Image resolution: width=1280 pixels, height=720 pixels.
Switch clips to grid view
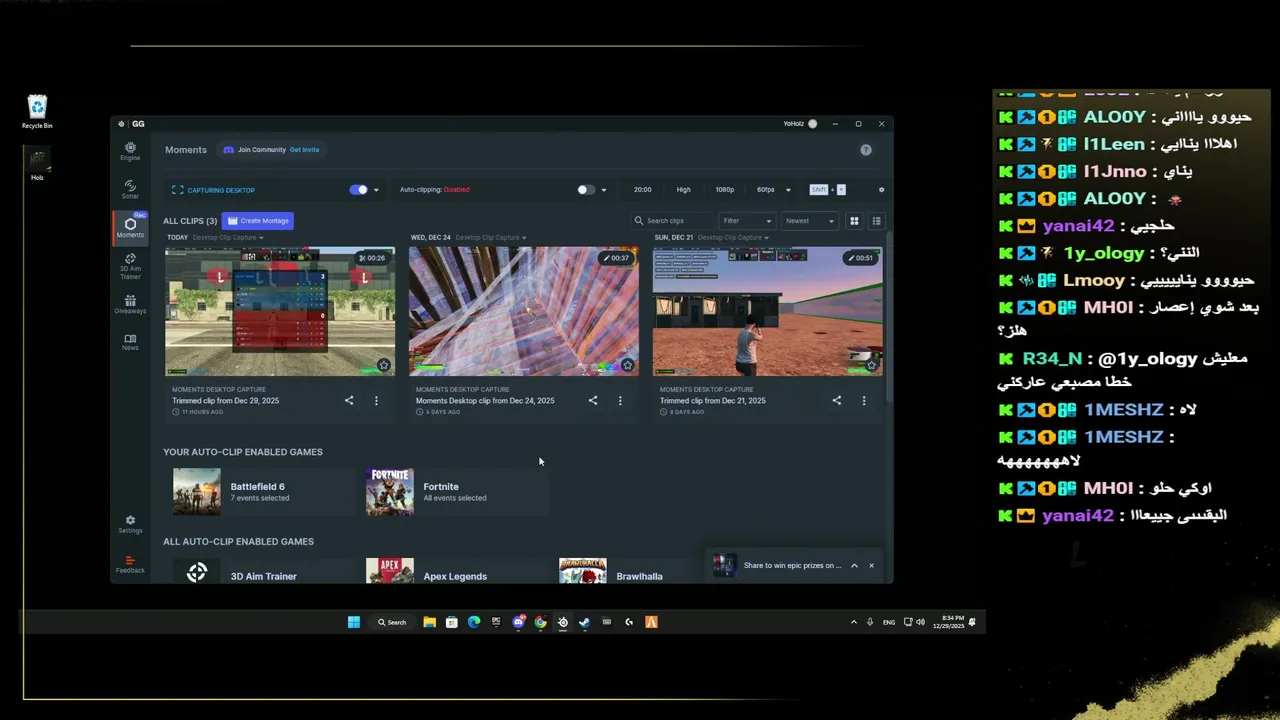coord(854,221)
